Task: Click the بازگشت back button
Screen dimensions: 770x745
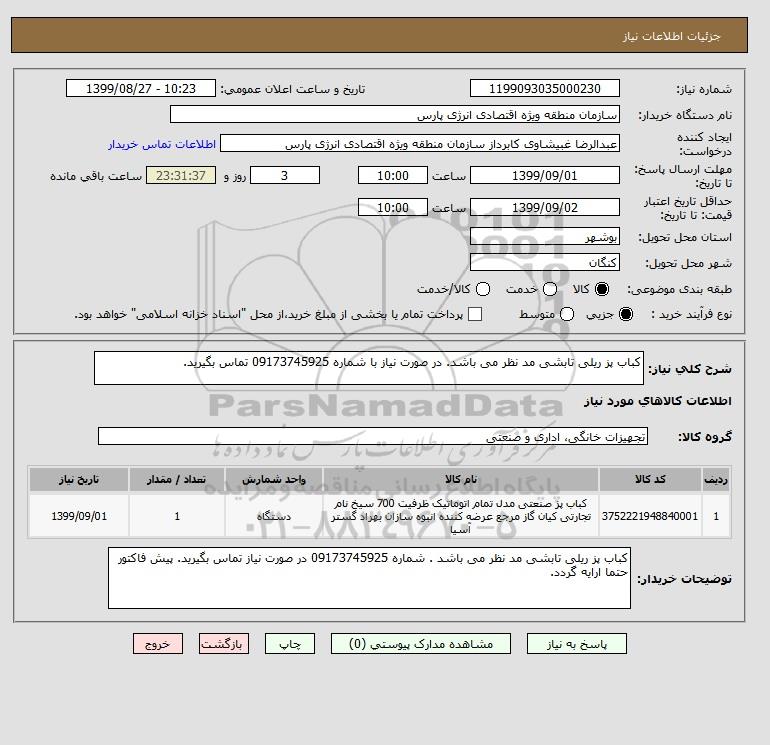Action: point(224,644)
